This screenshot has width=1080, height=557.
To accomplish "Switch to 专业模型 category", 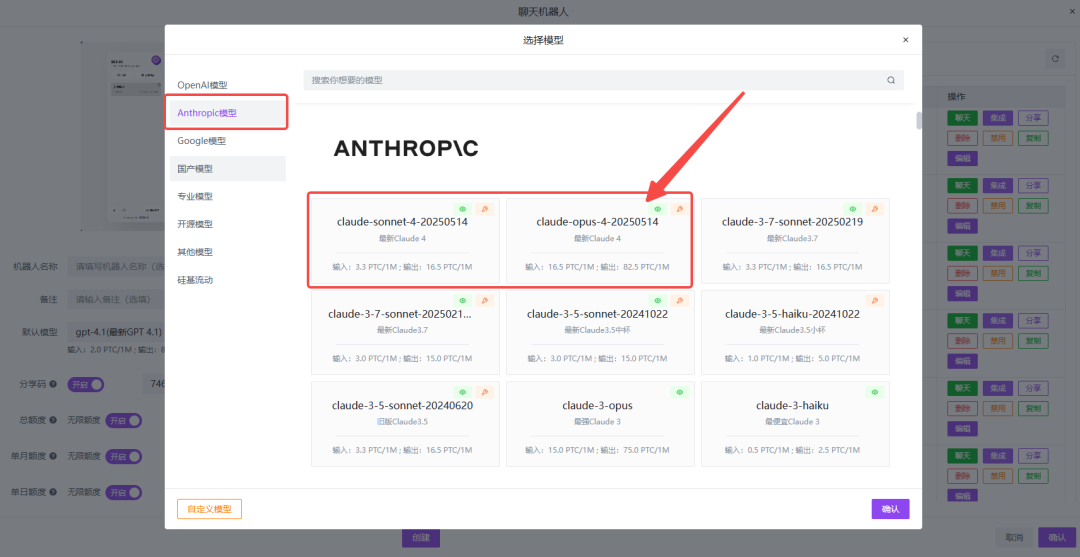I will click(228, 196).
